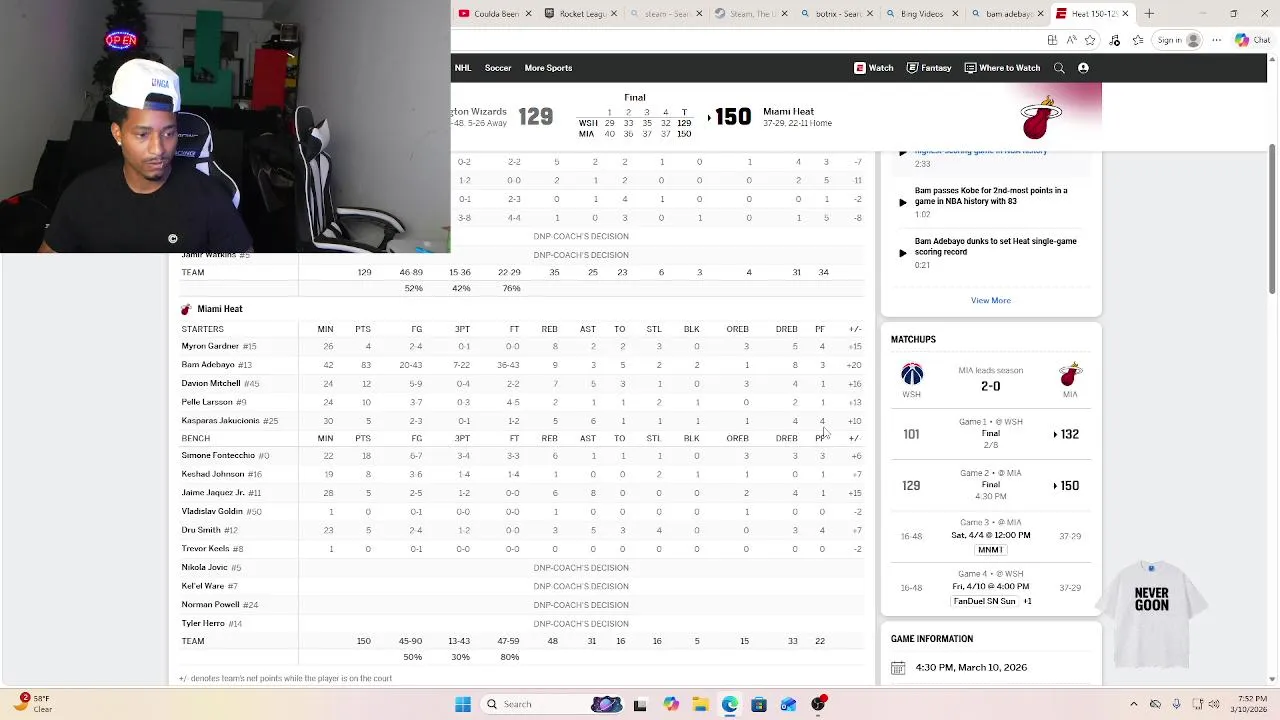Click Miami Heat logo in boxscore header

click(185, 309)
